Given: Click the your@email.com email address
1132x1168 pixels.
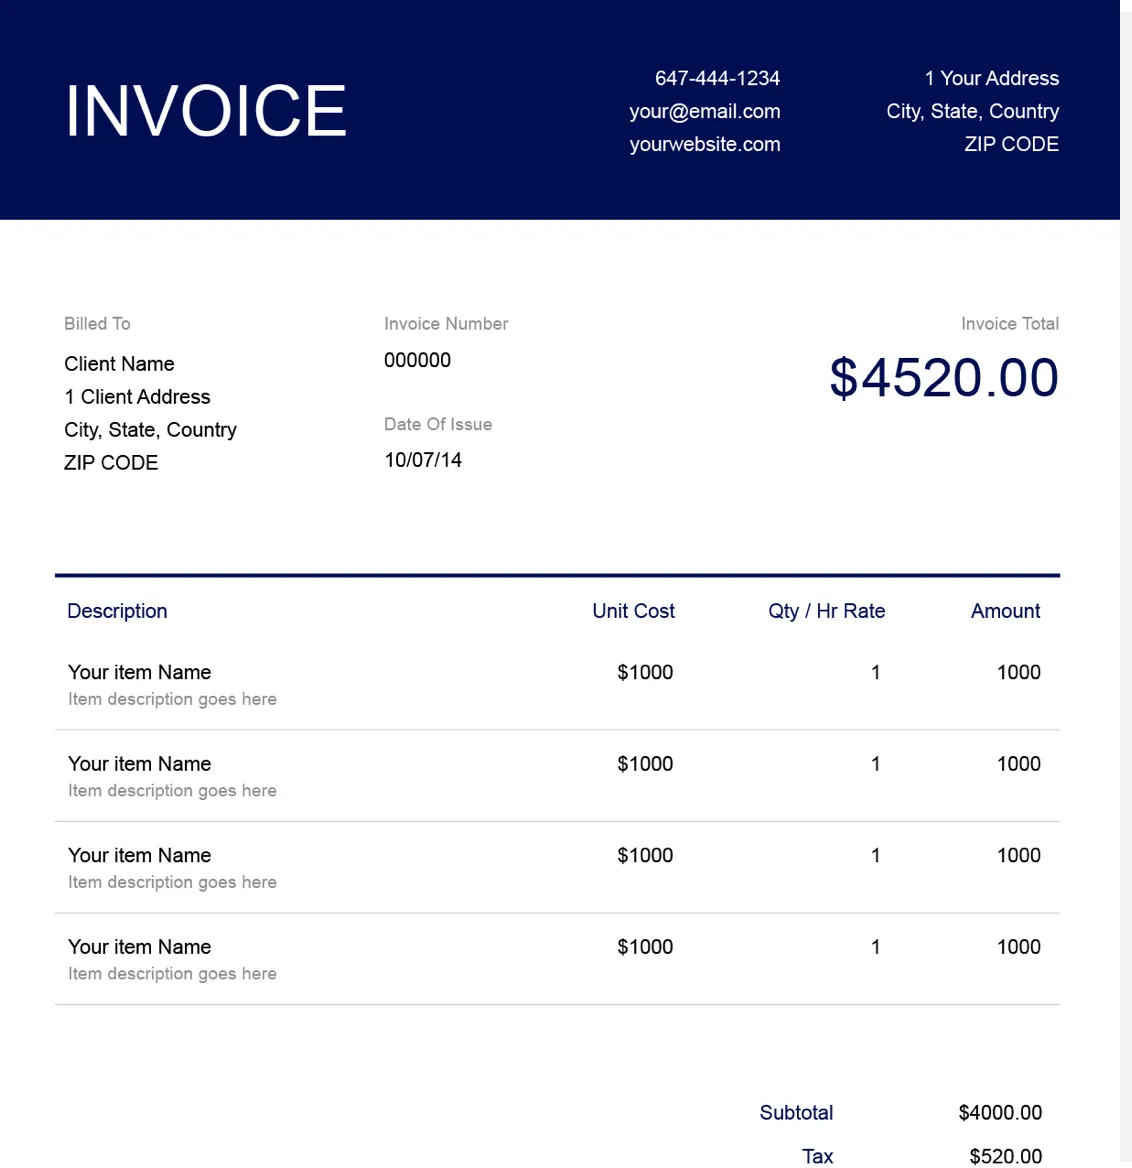Looking at the screenshot, I should point(704,111).
